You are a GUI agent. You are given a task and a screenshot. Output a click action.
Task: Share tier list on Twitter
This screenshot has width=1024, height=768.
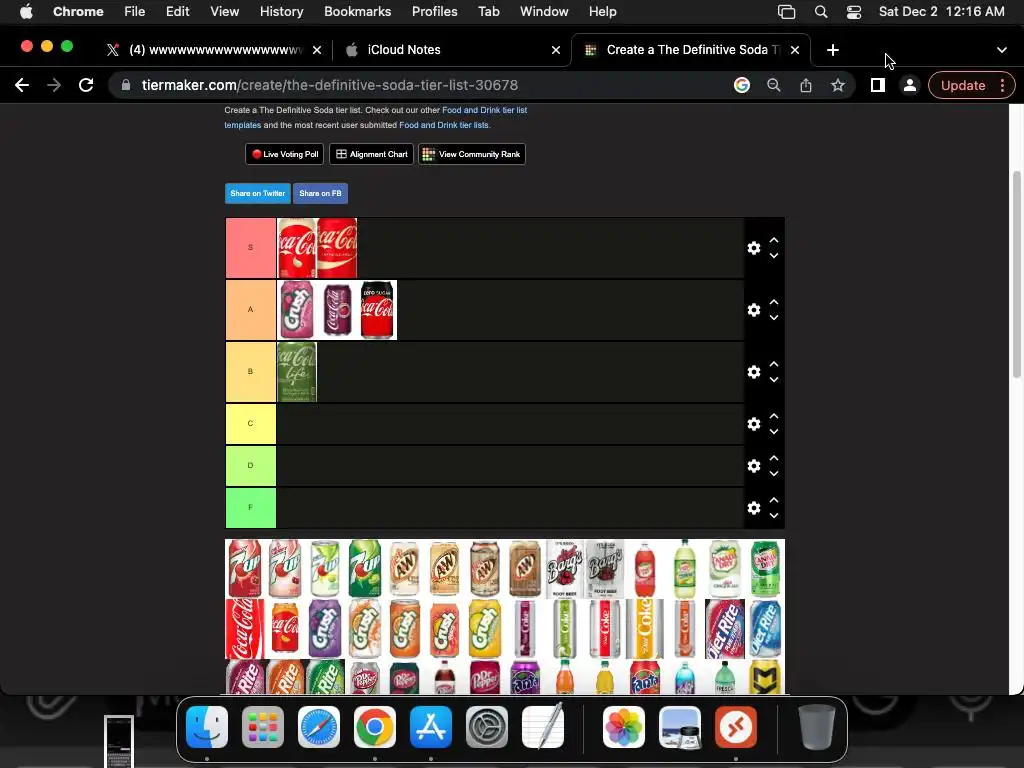[257, 193]
